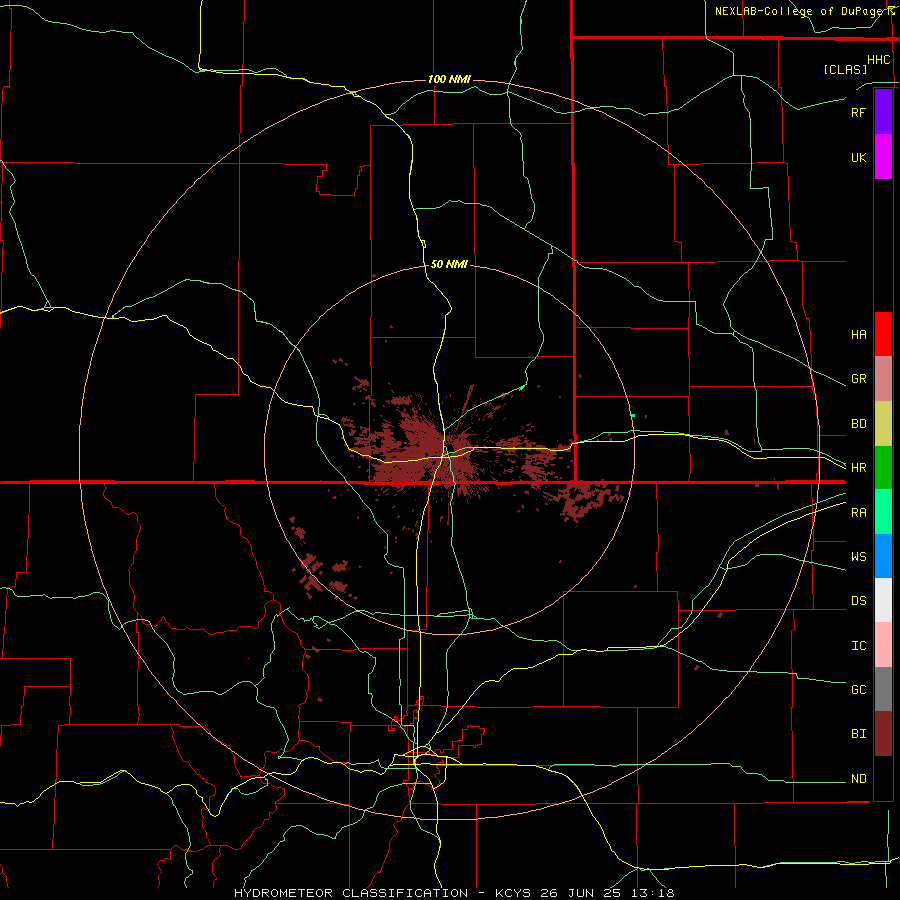Click the WS label in legend
The image size is (900, 900).
click(858, 556)
